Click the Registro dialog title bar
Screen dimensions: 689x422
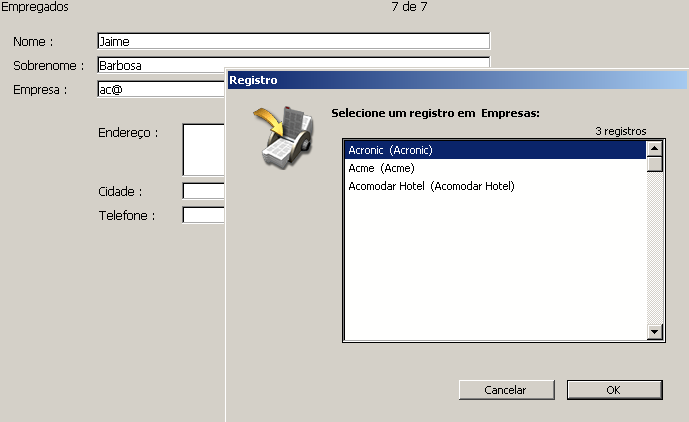point(450,80)
